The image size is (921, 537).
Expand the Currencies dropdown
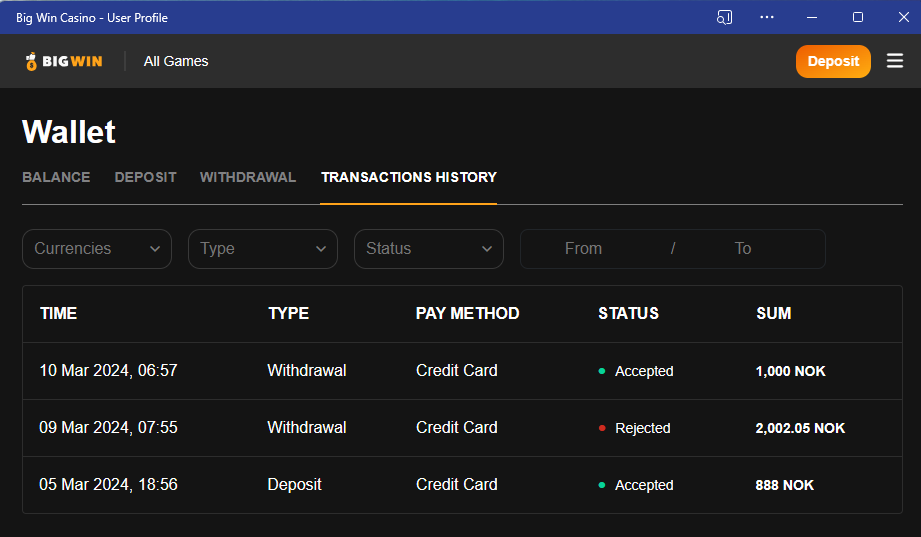click(x=97, y=249)
